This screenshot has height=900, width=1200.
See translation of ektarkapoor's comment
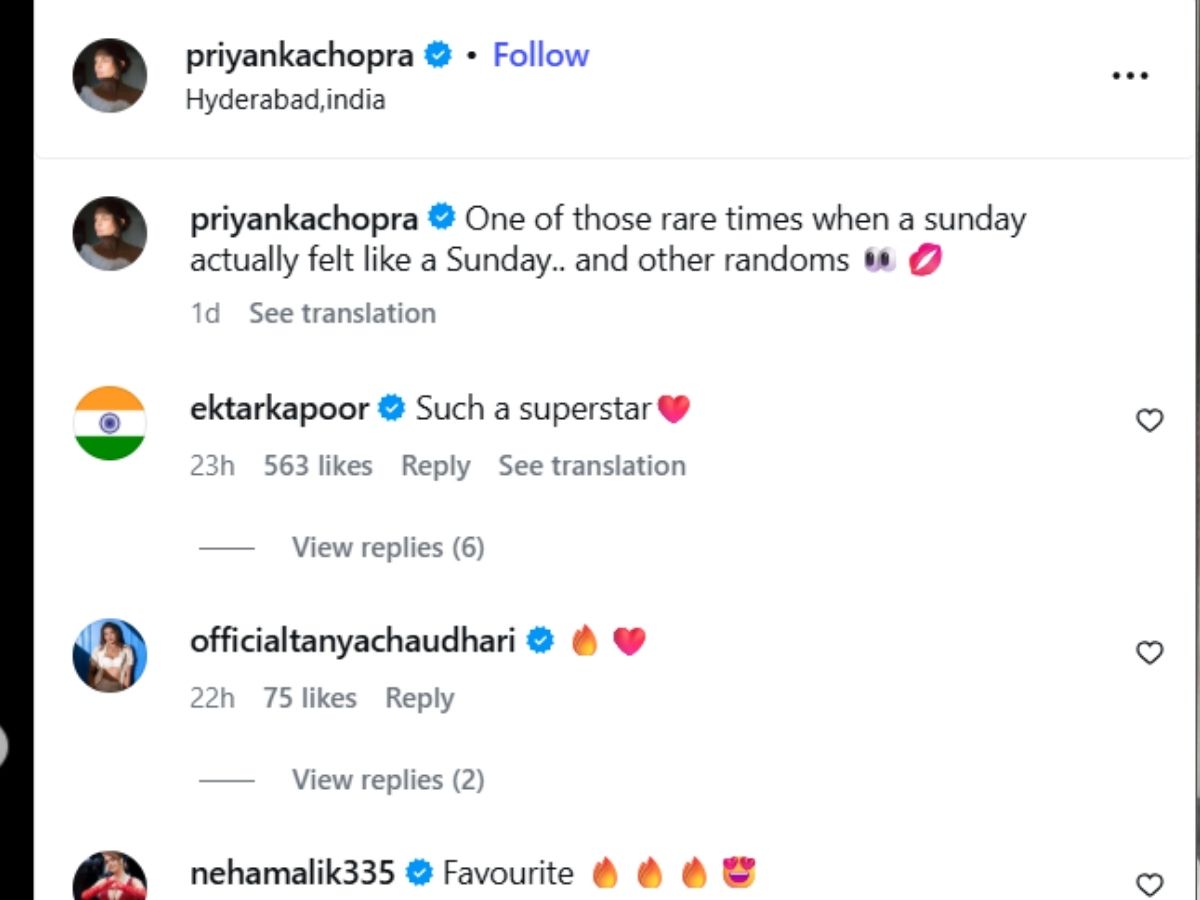pyautogui.click(x=592, y=466)
